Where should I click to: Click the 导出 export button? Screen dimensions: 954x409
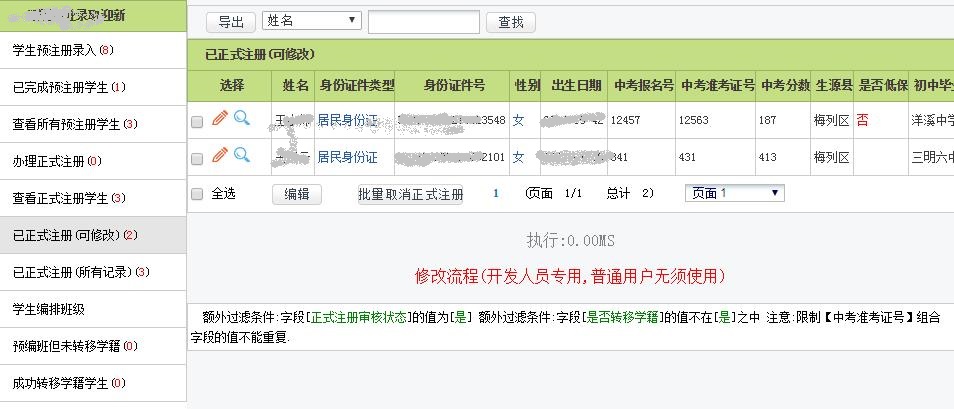click(231, 23)
